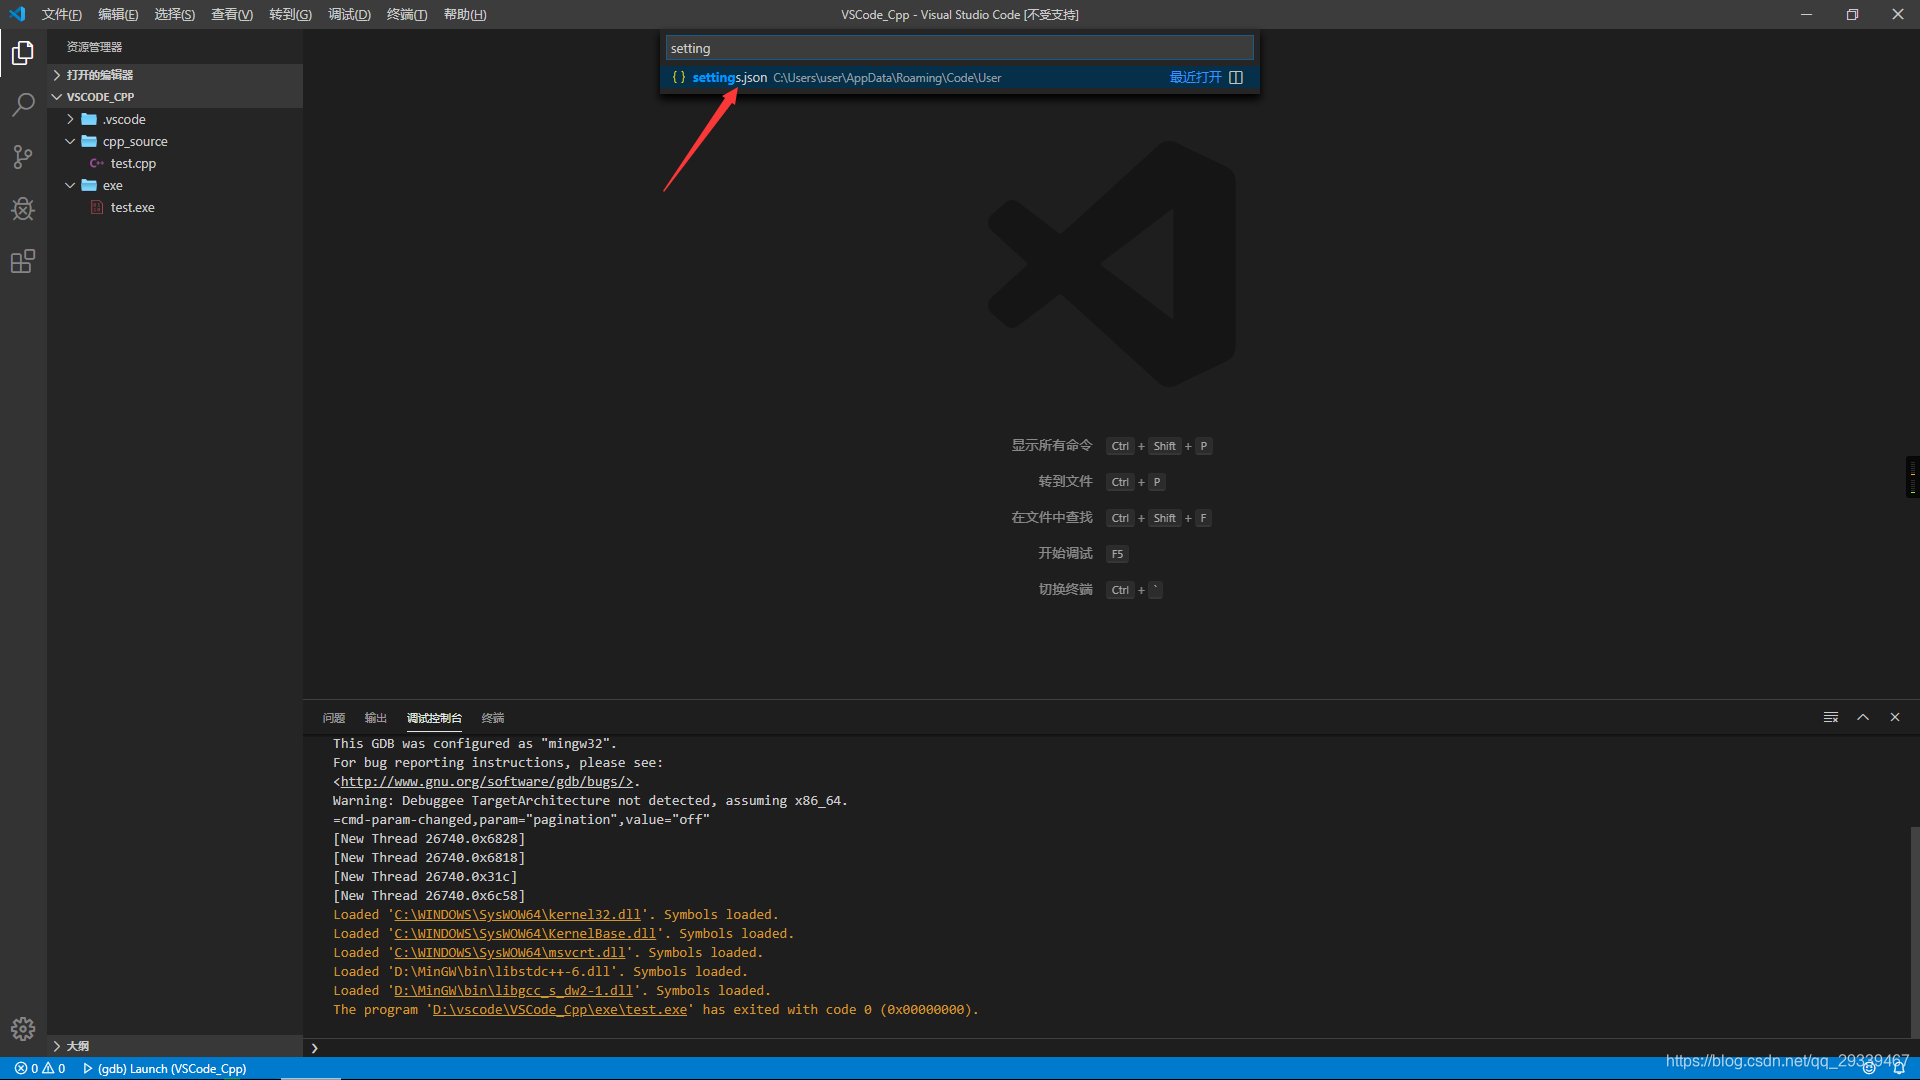The image size is (1920, 1080).
Task: Collapse the cpp_source folder chevron
Action: (70, 141)
